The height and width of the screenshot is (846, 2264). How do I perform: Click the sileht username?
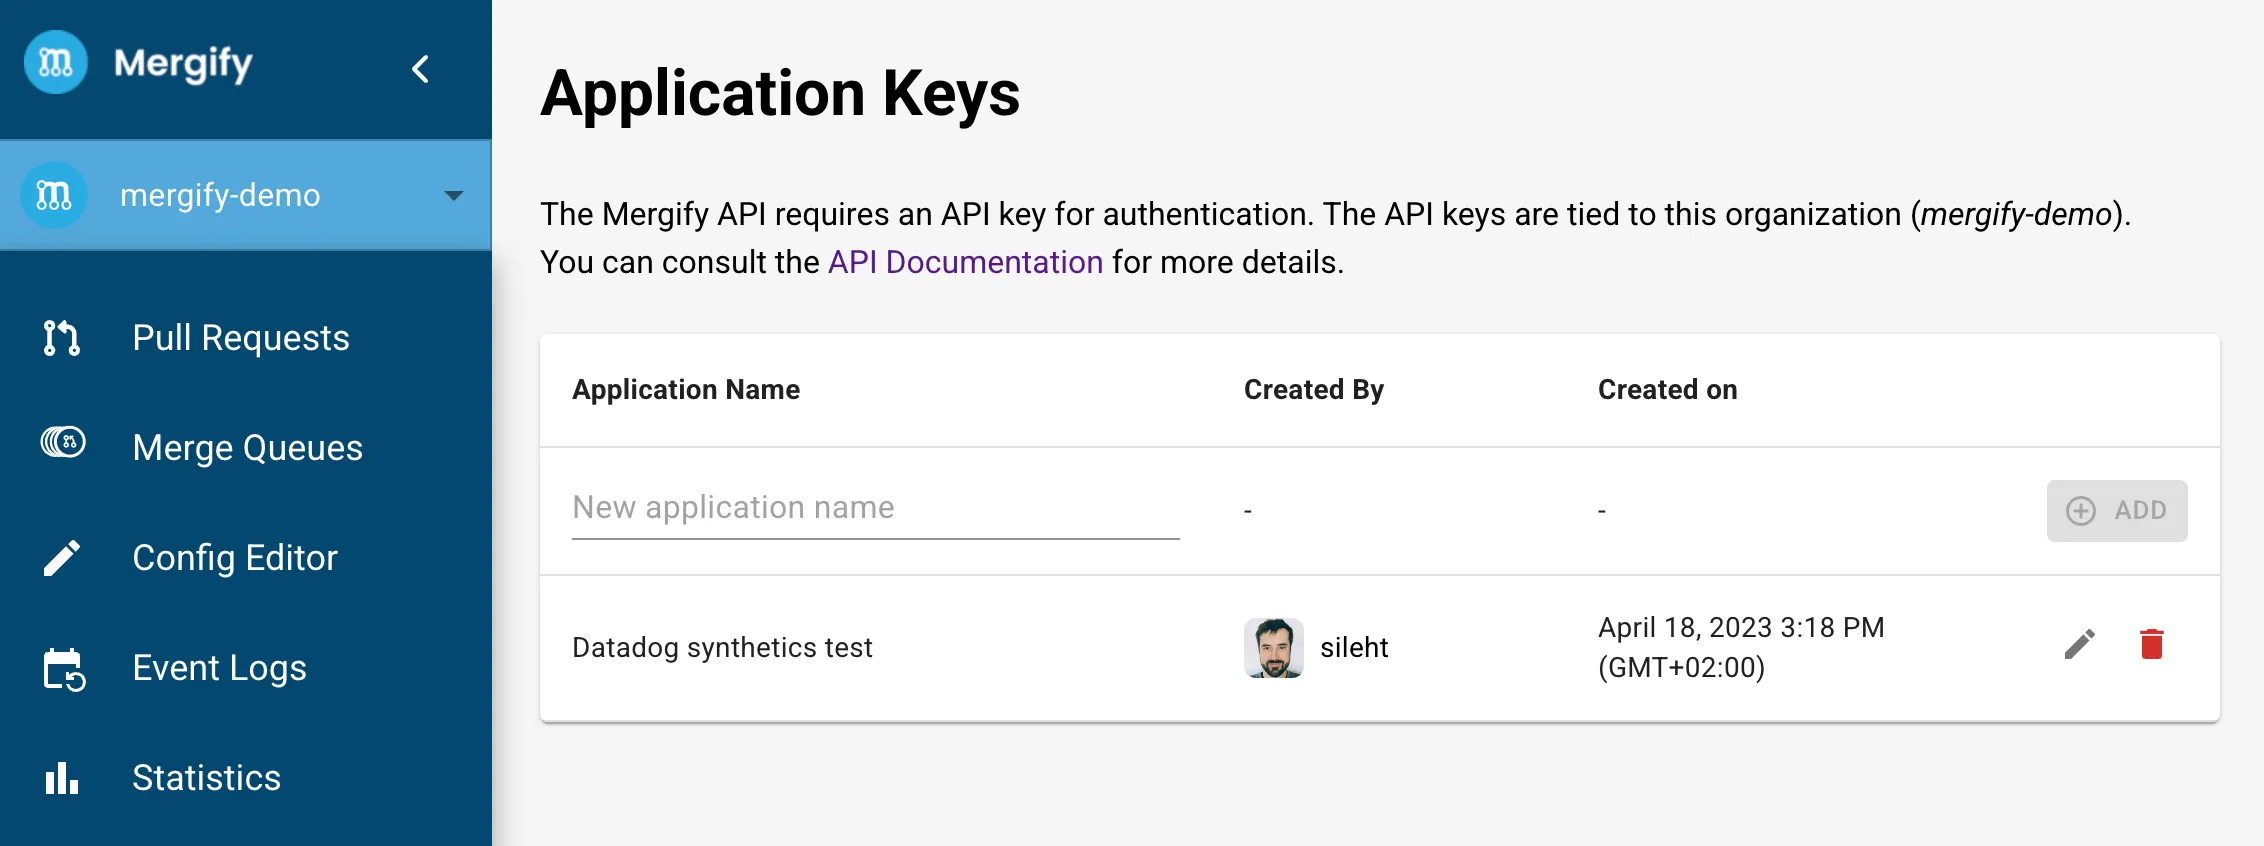(1354, 648)
